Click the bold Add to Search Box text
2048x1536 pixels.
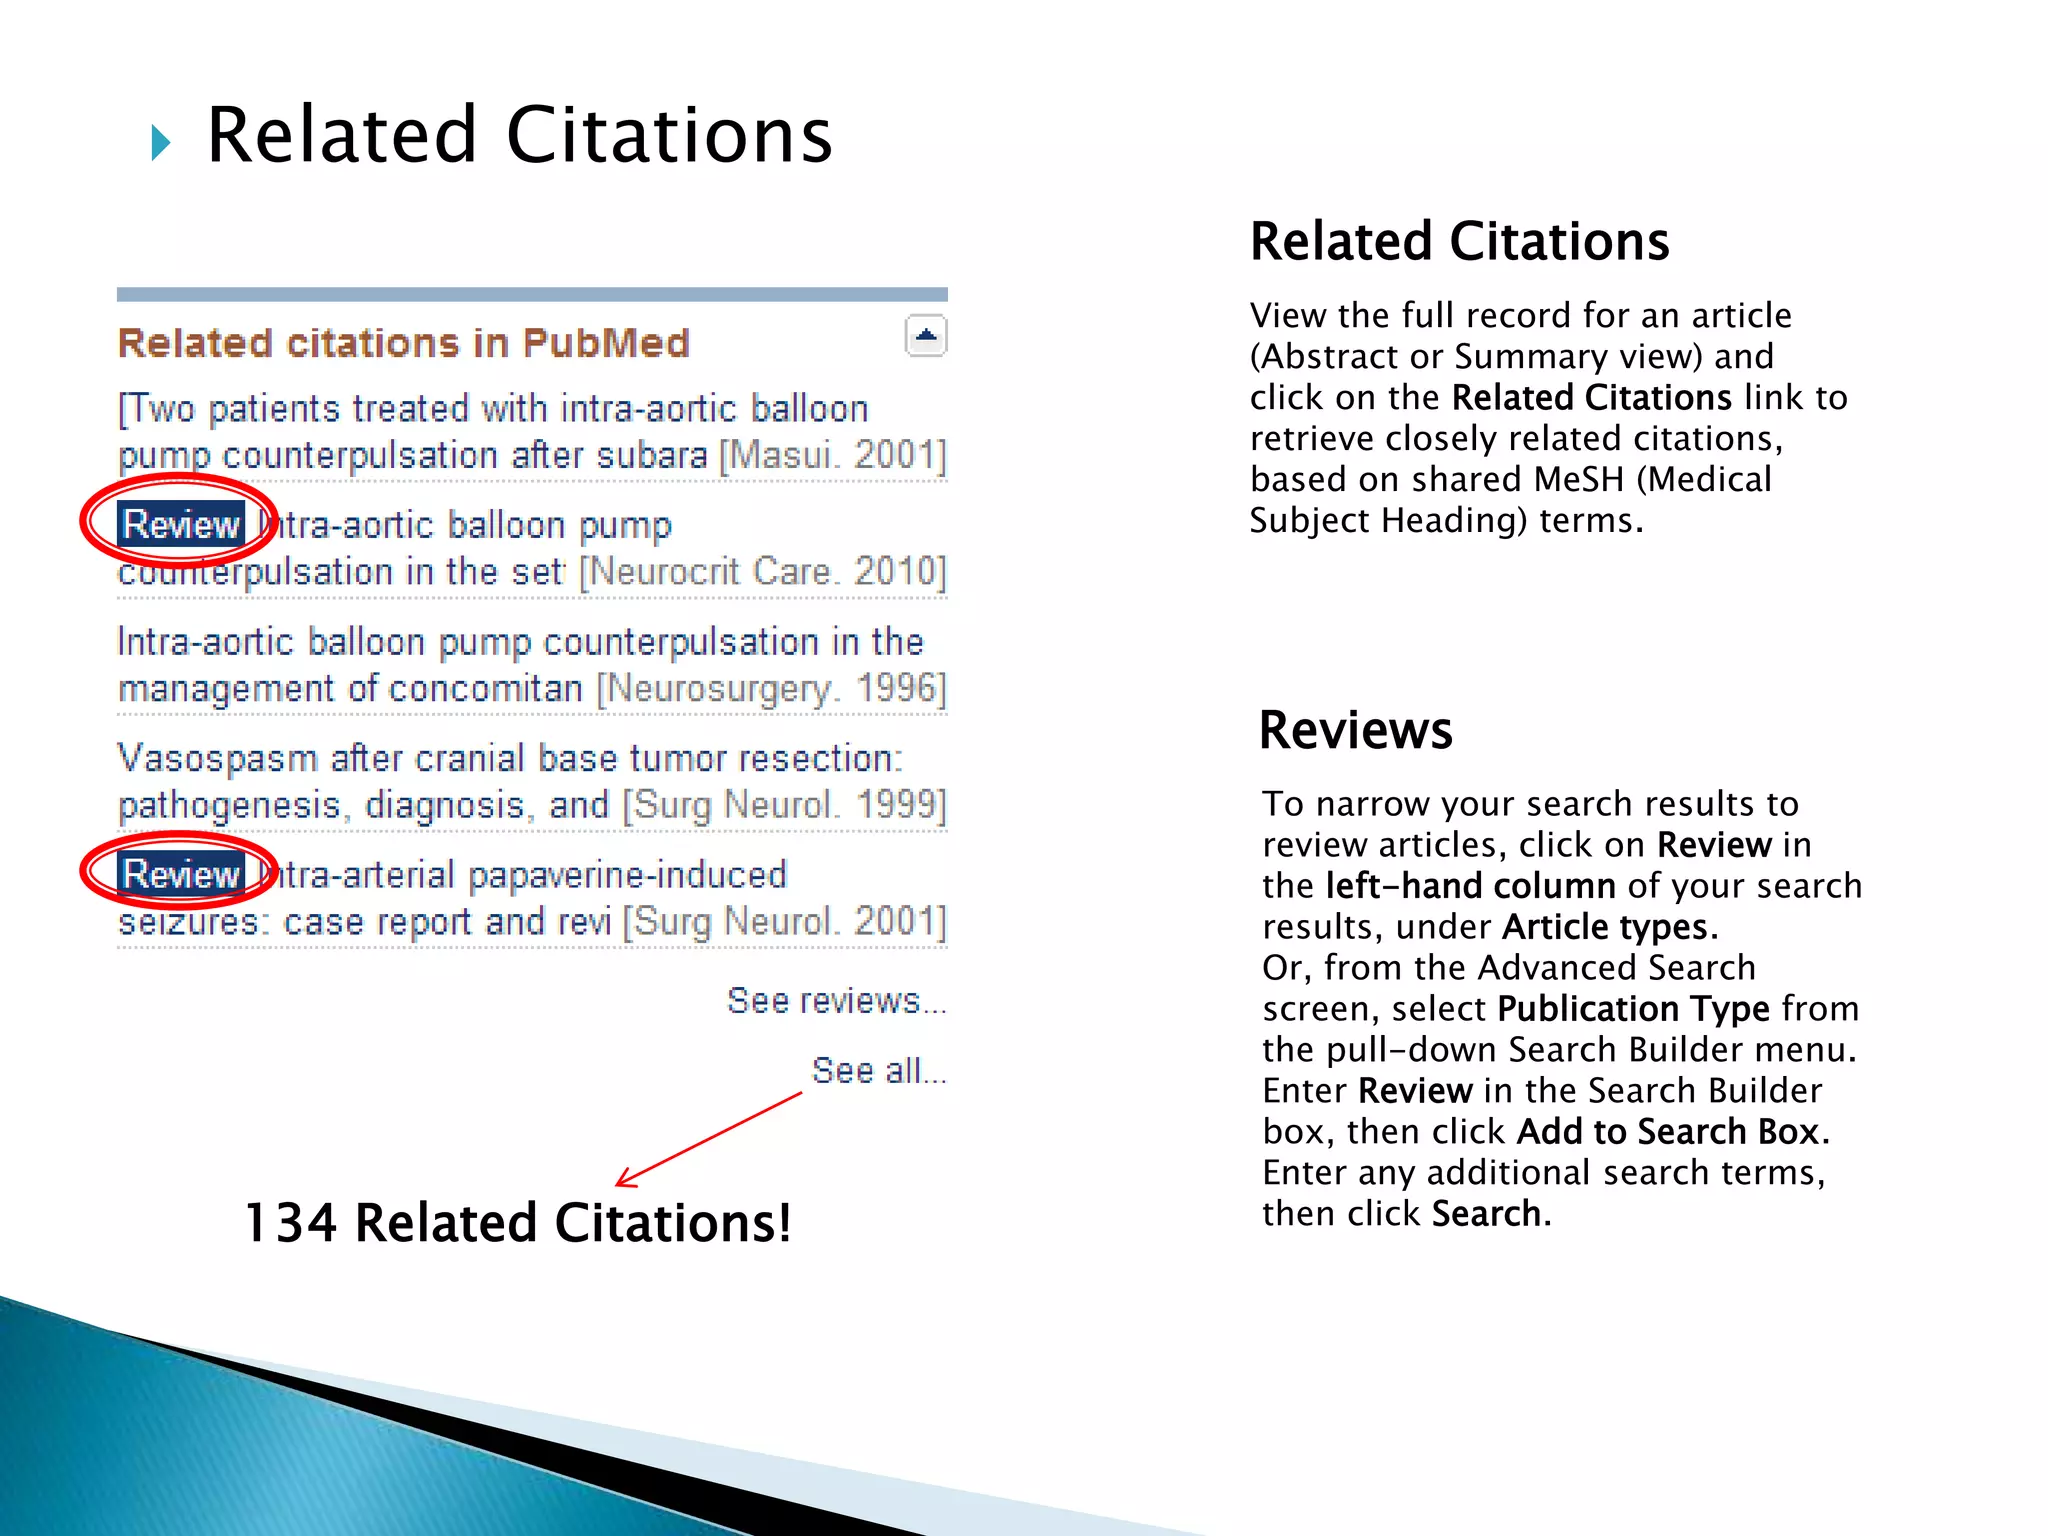(1667, 1131)
